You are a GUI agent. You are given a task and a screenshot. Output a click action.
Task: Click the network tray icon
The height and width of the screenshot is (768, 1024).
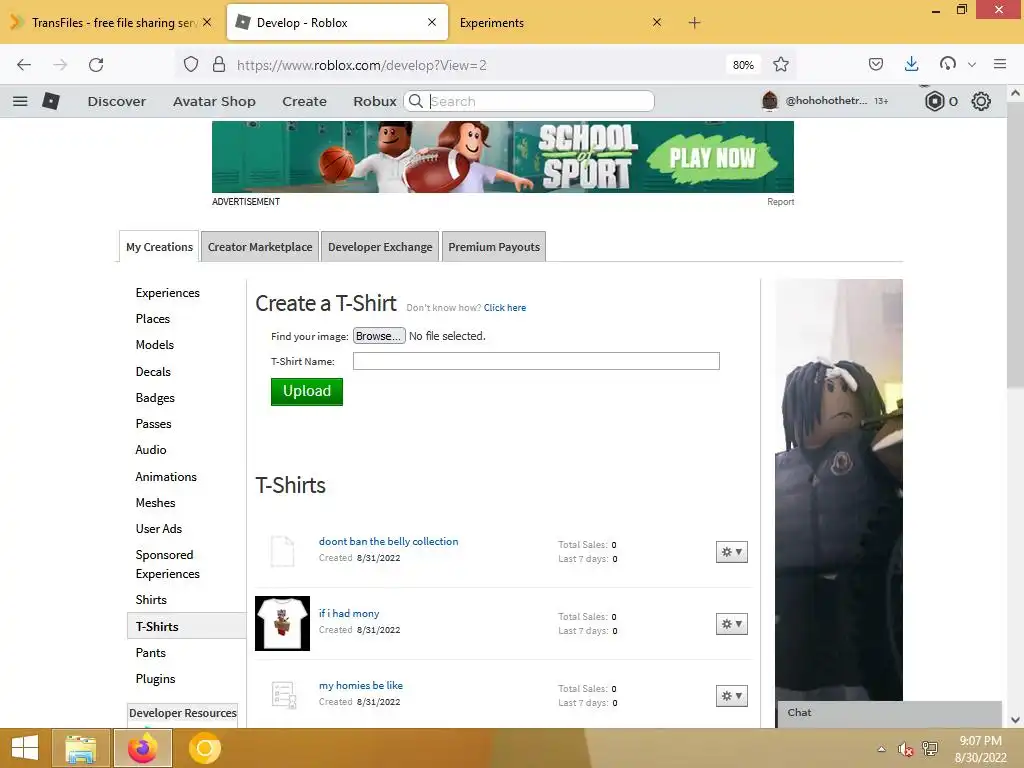[930, 749]
